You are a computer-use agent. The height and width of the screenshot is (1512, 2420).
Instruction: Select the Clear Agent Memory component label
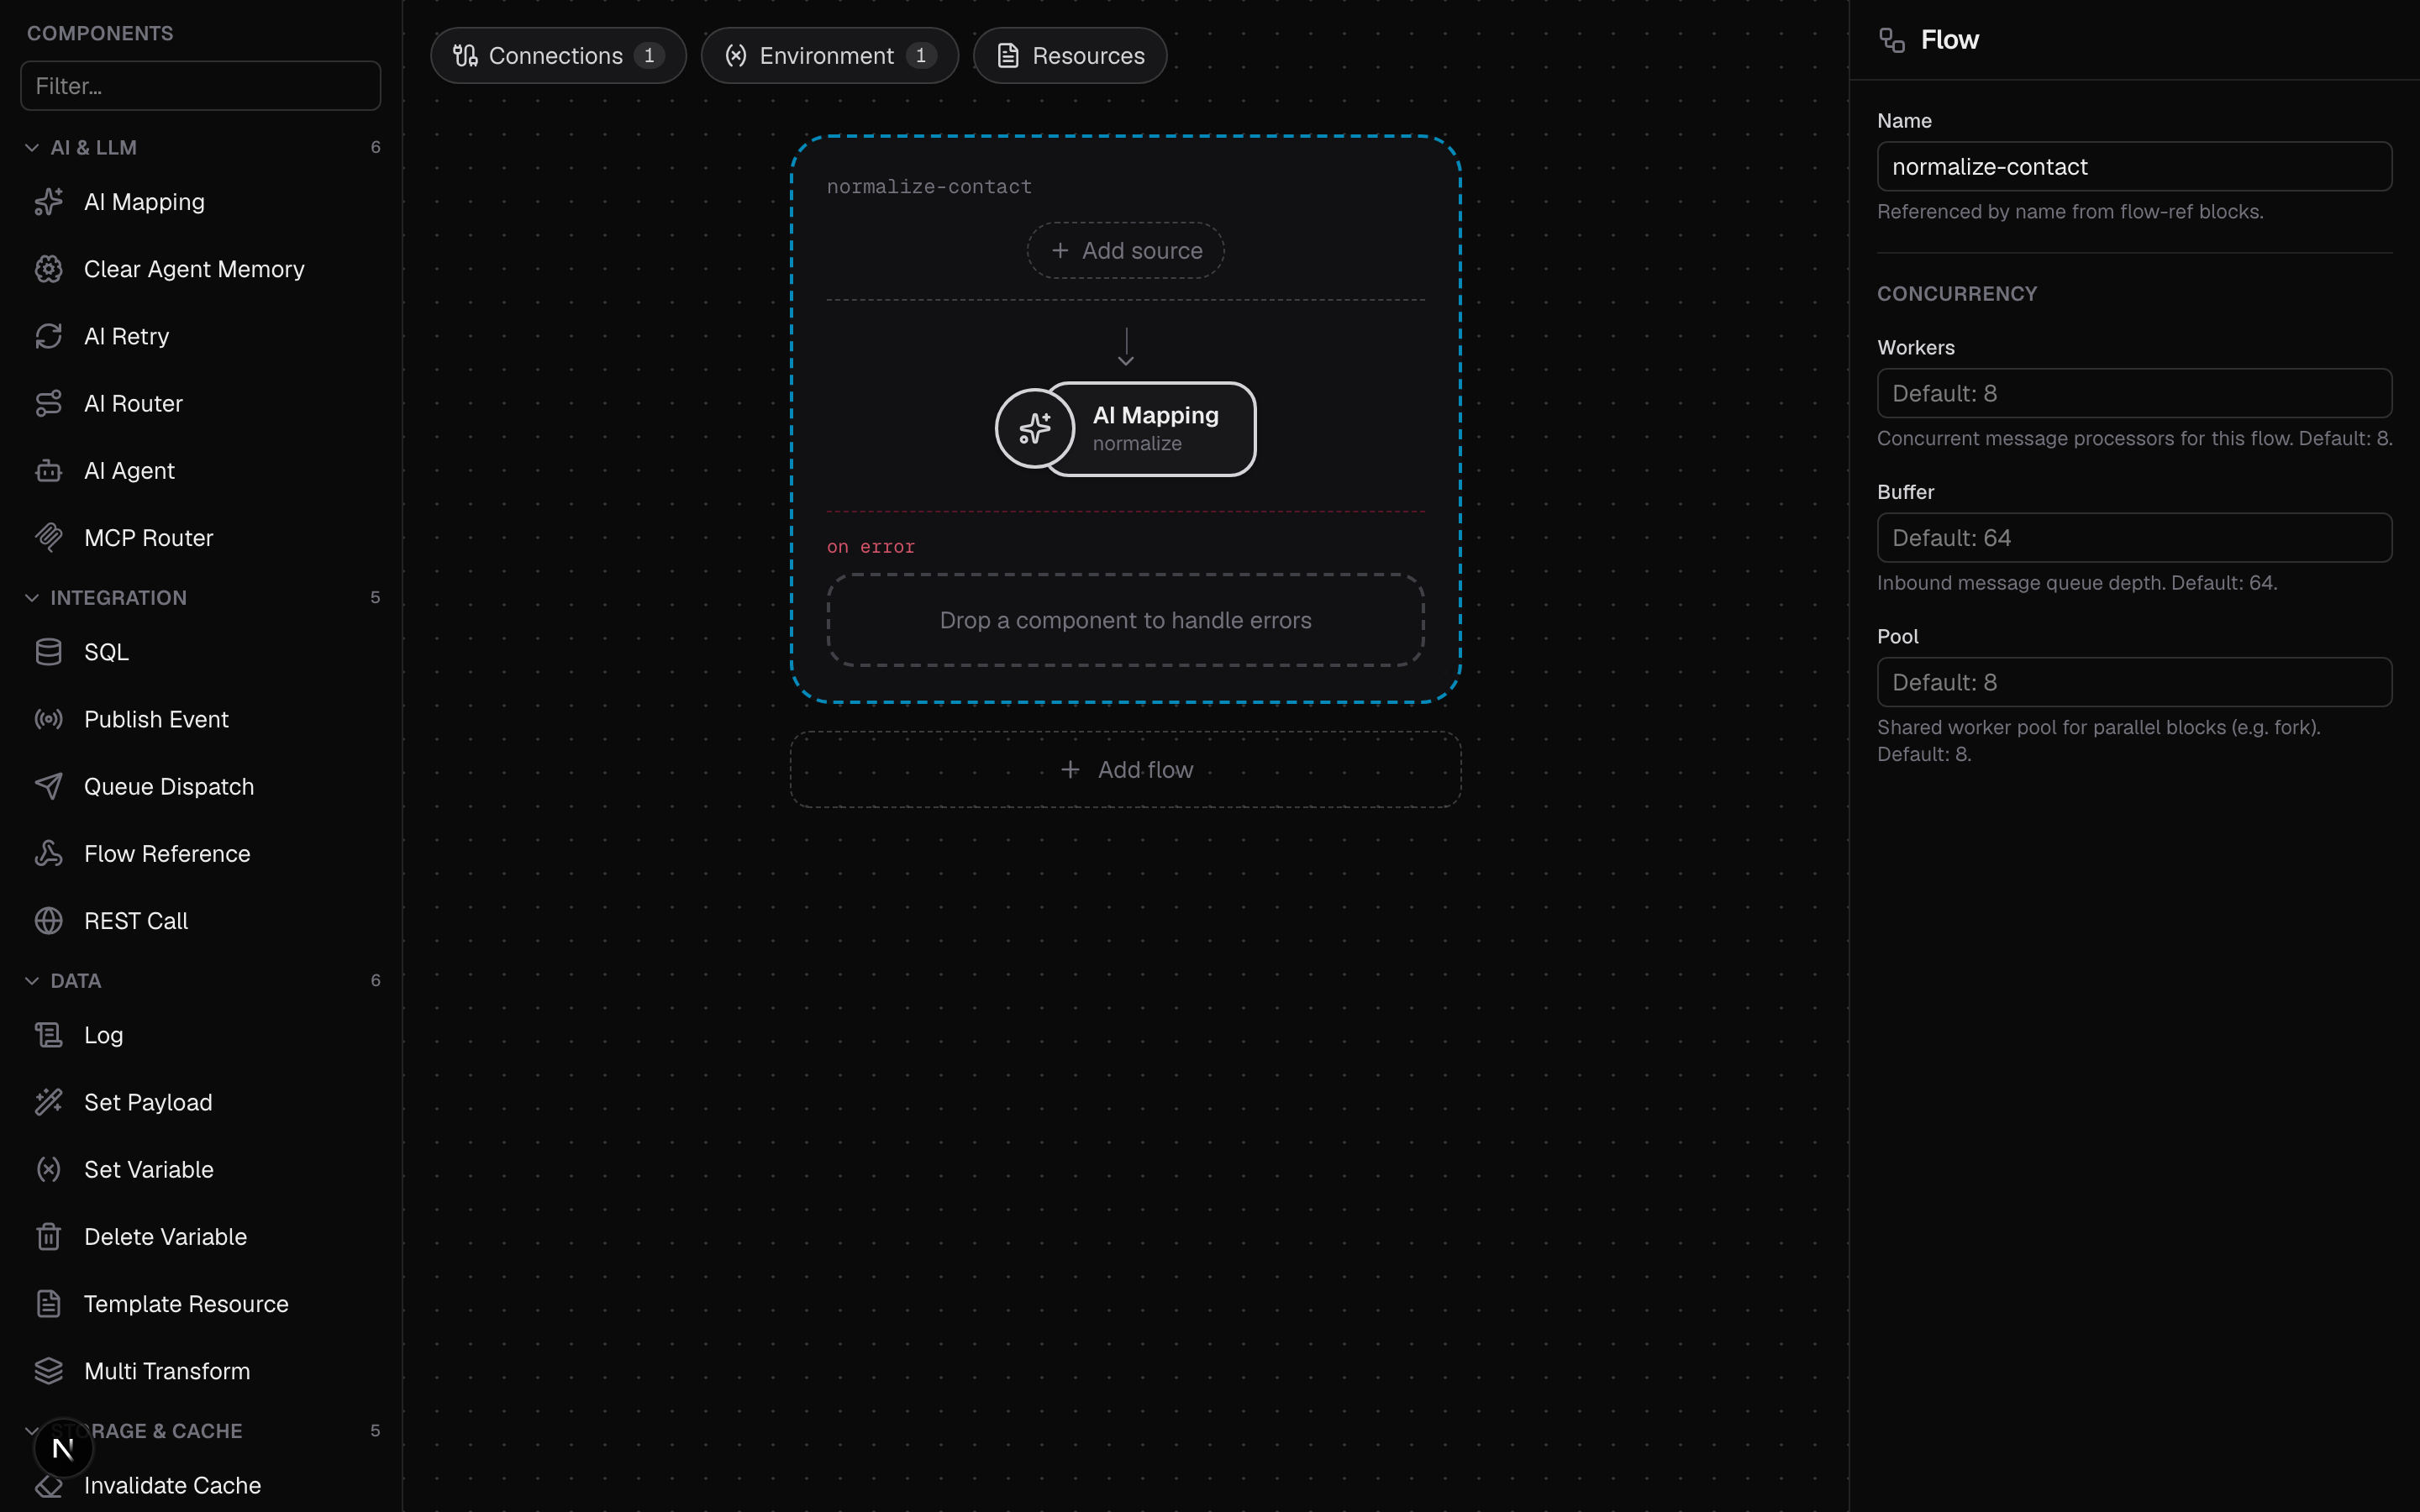[194, 269]
